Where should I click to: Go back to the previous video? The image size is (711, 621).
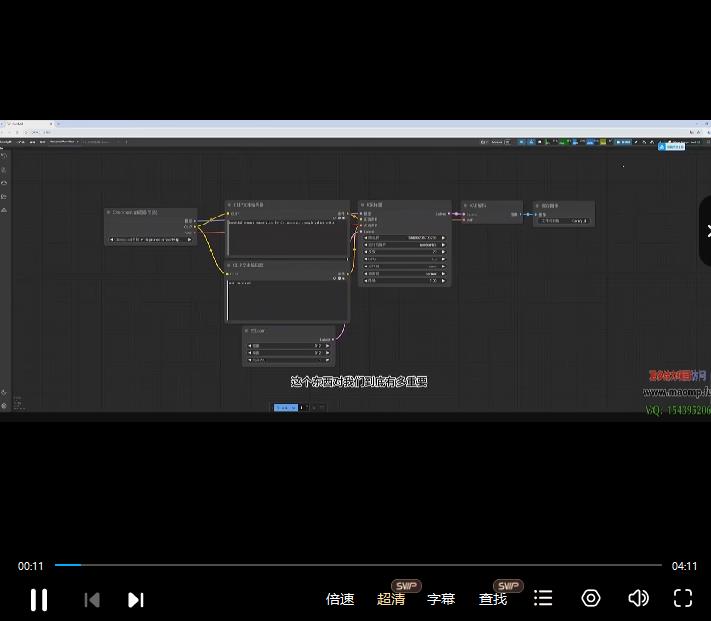(x=92, y=600)
